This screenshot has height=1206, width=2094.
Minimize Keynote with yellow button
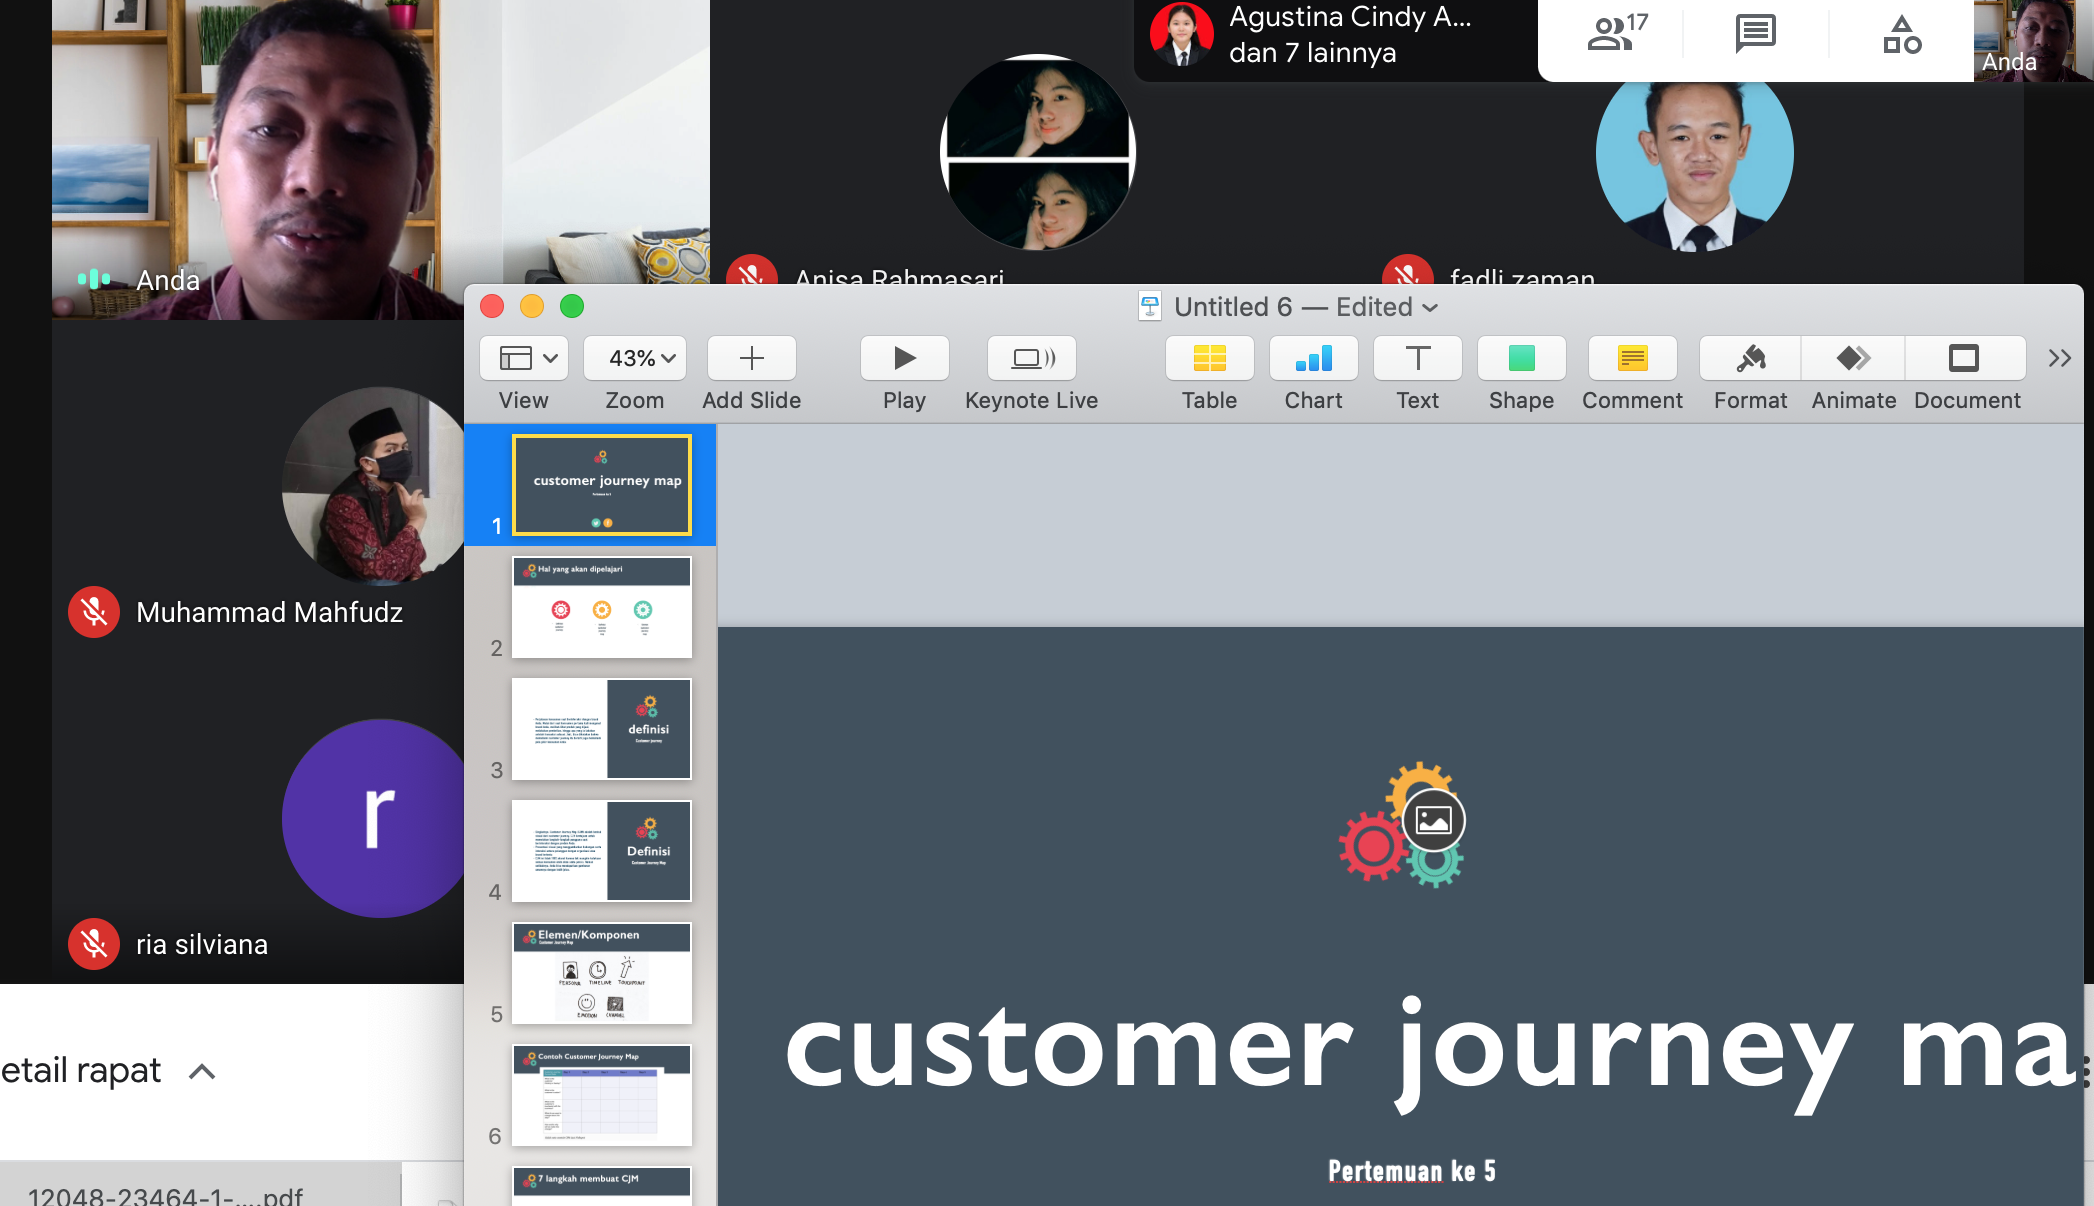click(532, 306)
